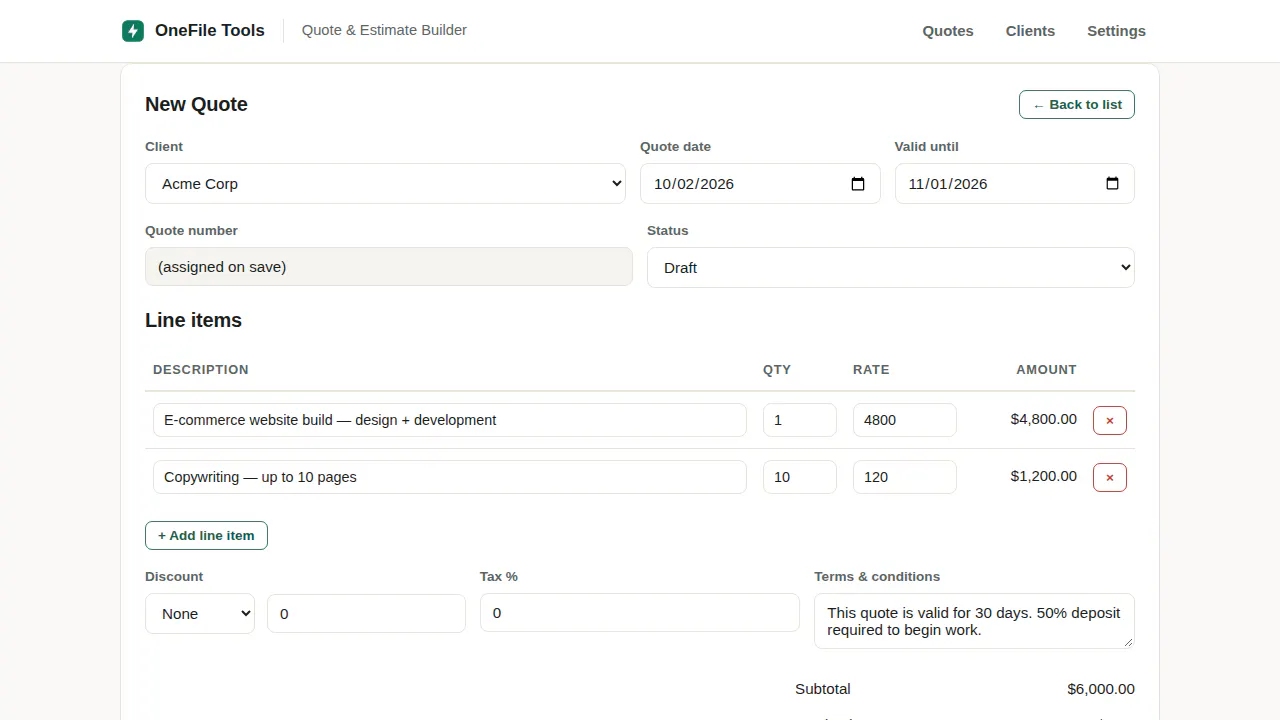Image resolution: width=1280 pixels, height=720 pixels.
Task: Click the Tax % input field
Action: pyautogui.click(x=640, y=613)
